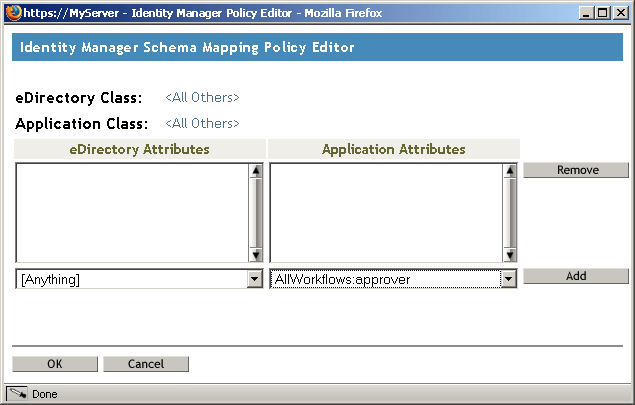
Task: Minimize the Firefox window
Action: click(x=586, y=13)
